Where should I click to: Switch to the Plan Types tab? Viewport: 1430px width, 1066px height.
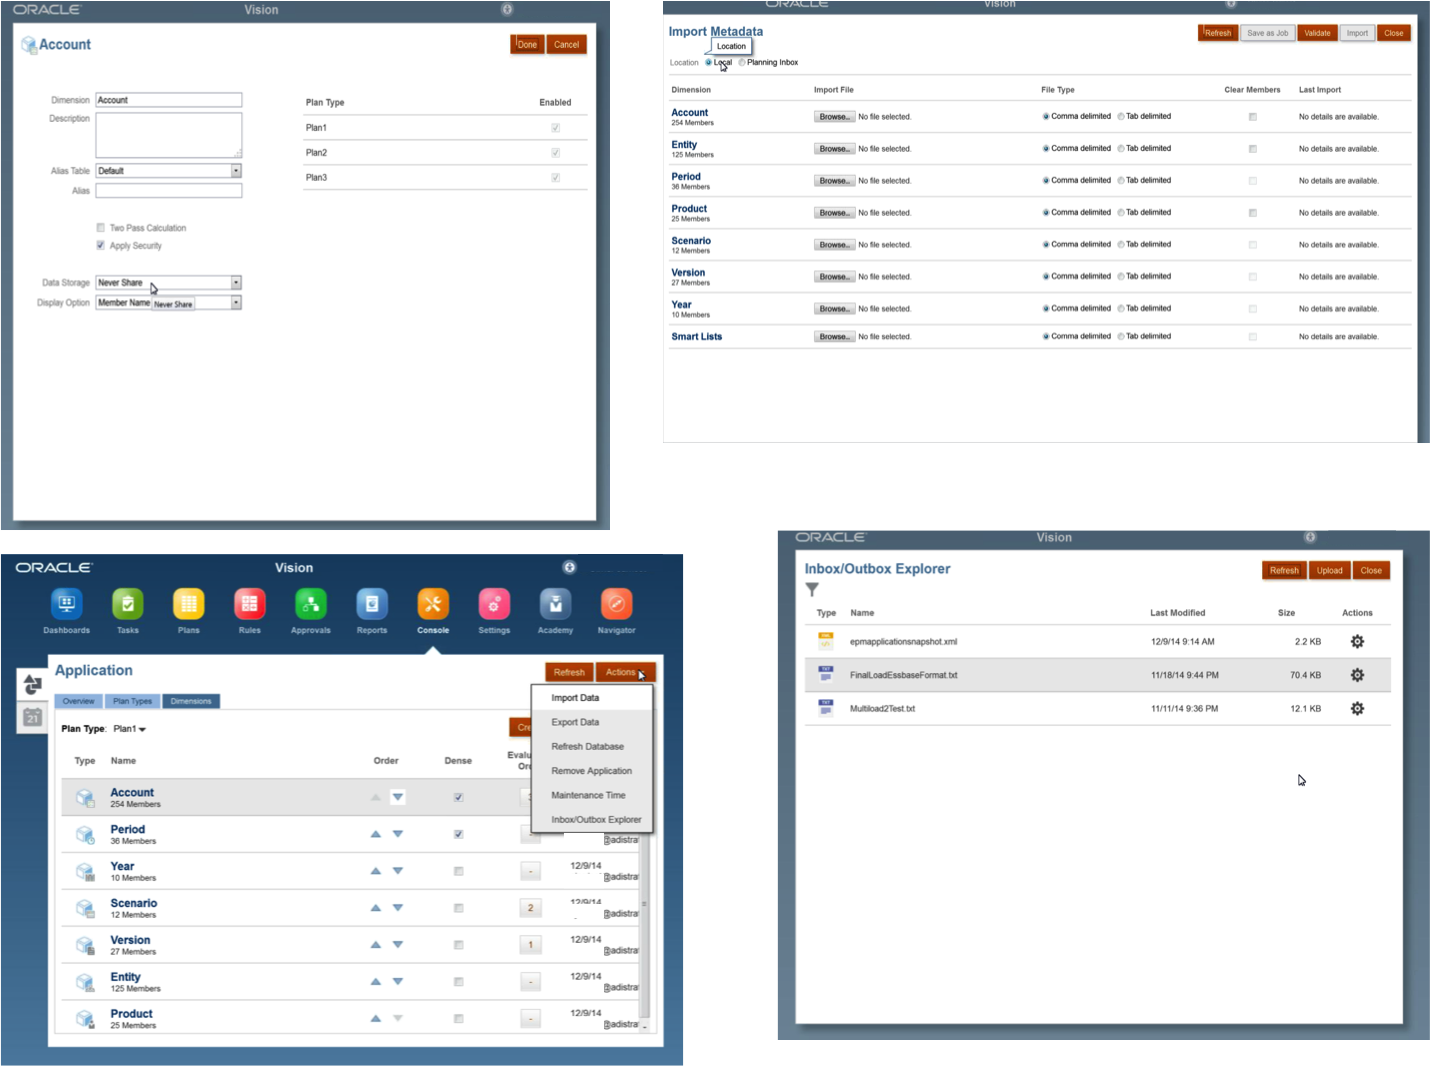click(132, 701)
